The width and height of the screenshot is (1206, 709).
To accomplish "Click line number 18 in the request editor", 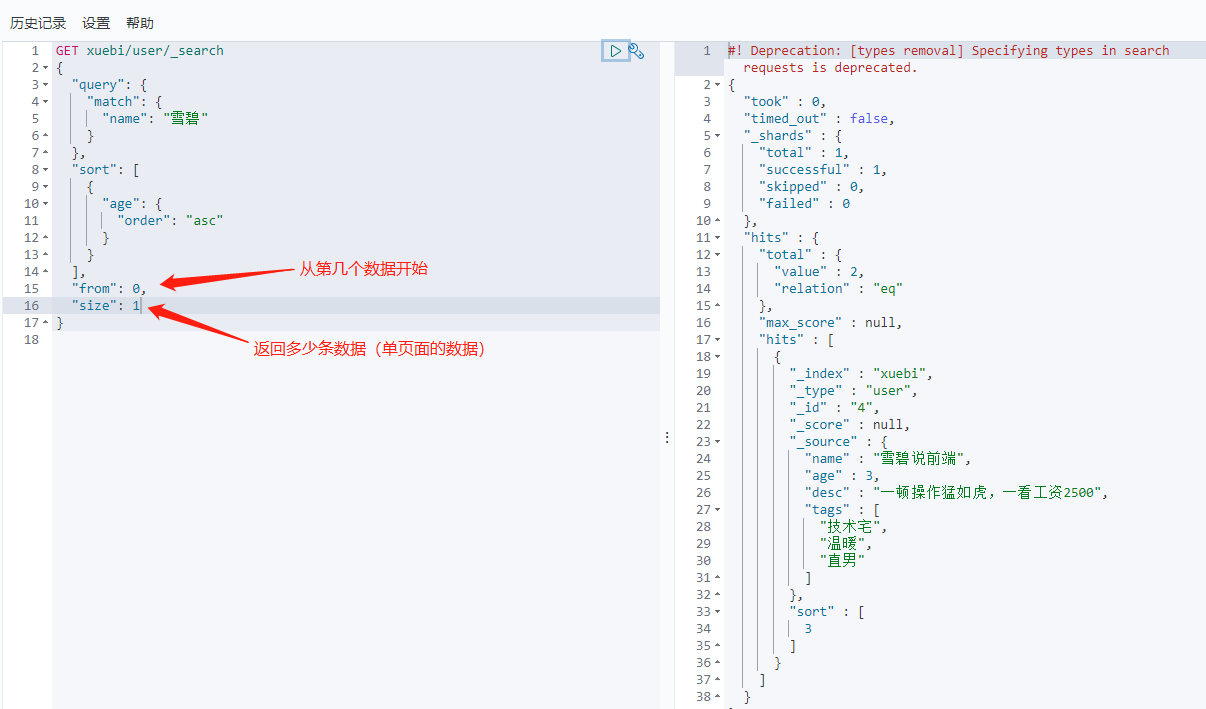I will coord(31,340).
